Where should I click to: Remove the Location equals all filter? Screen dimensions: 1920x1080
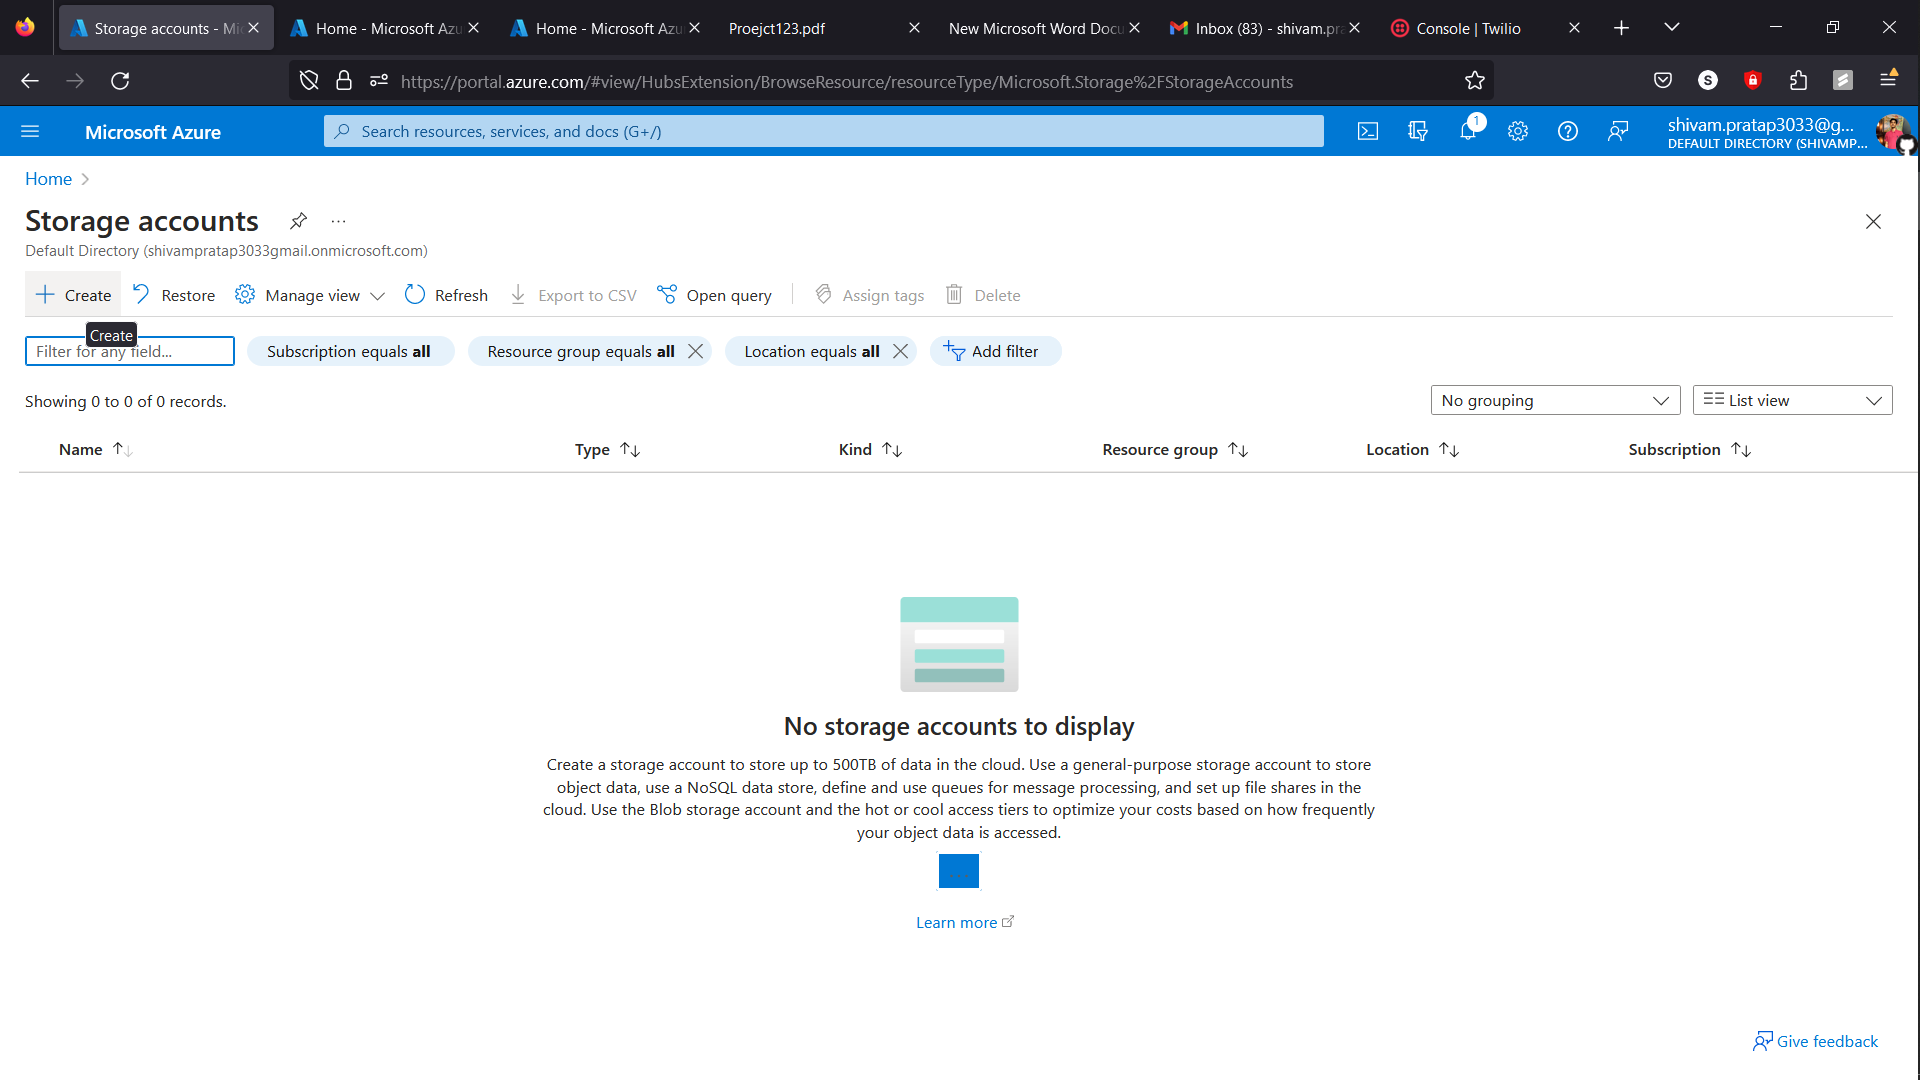coord(901,351)
